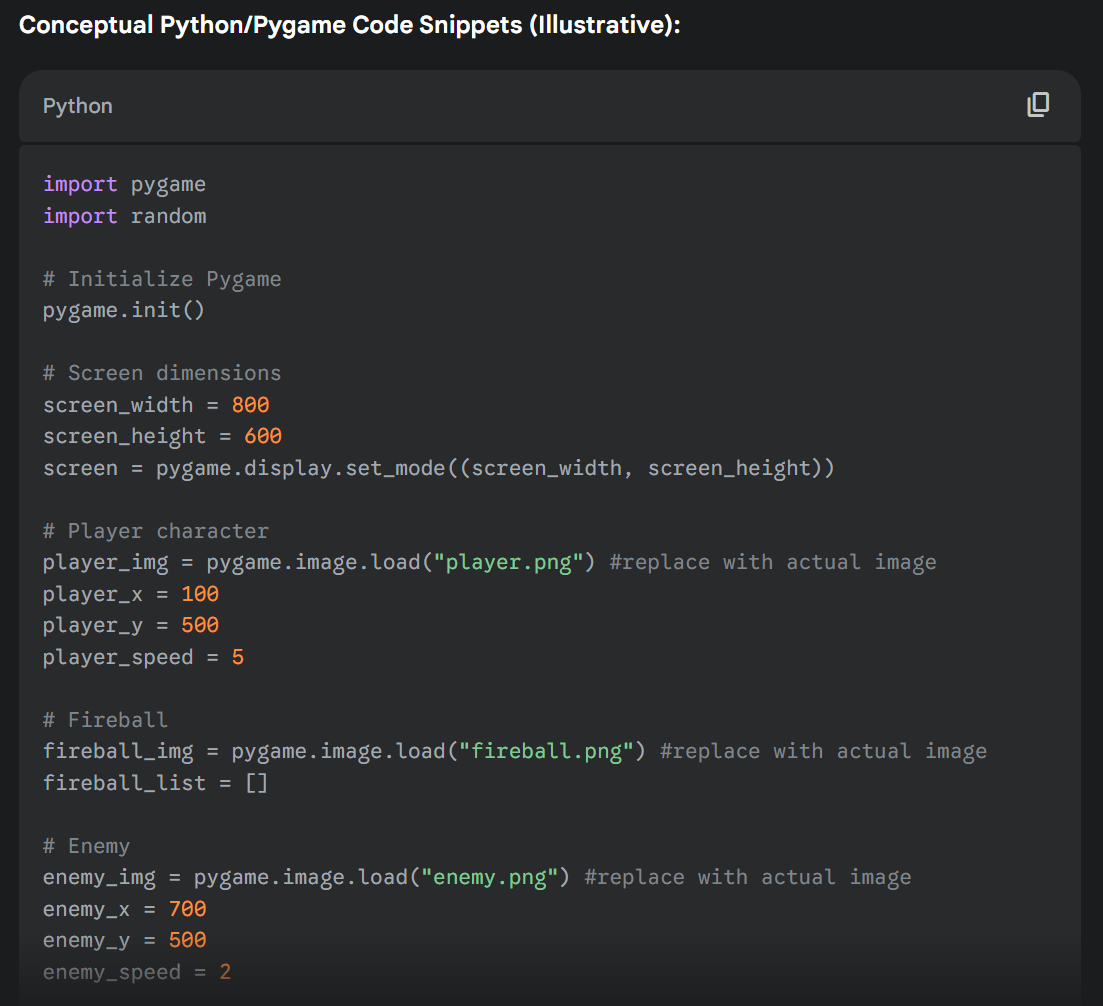Click the 600 value of screen_height
1103x1006 pixels.
pyautogui.click(x=263, y=436)
